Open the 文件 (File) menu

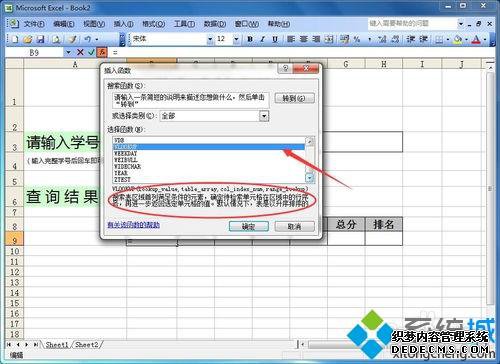(34, 24)
